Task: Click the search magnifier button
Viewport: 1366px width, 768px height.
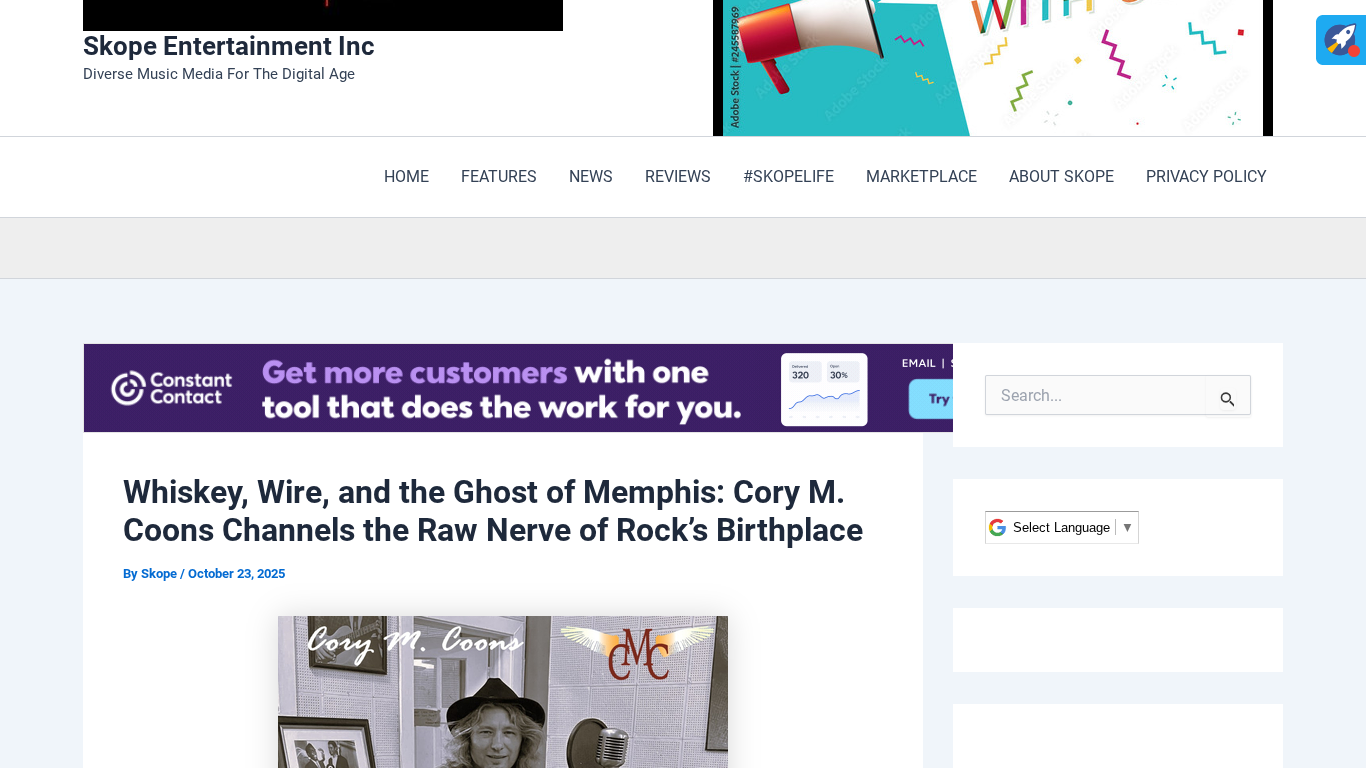Action: click(x=1227, y=398)
